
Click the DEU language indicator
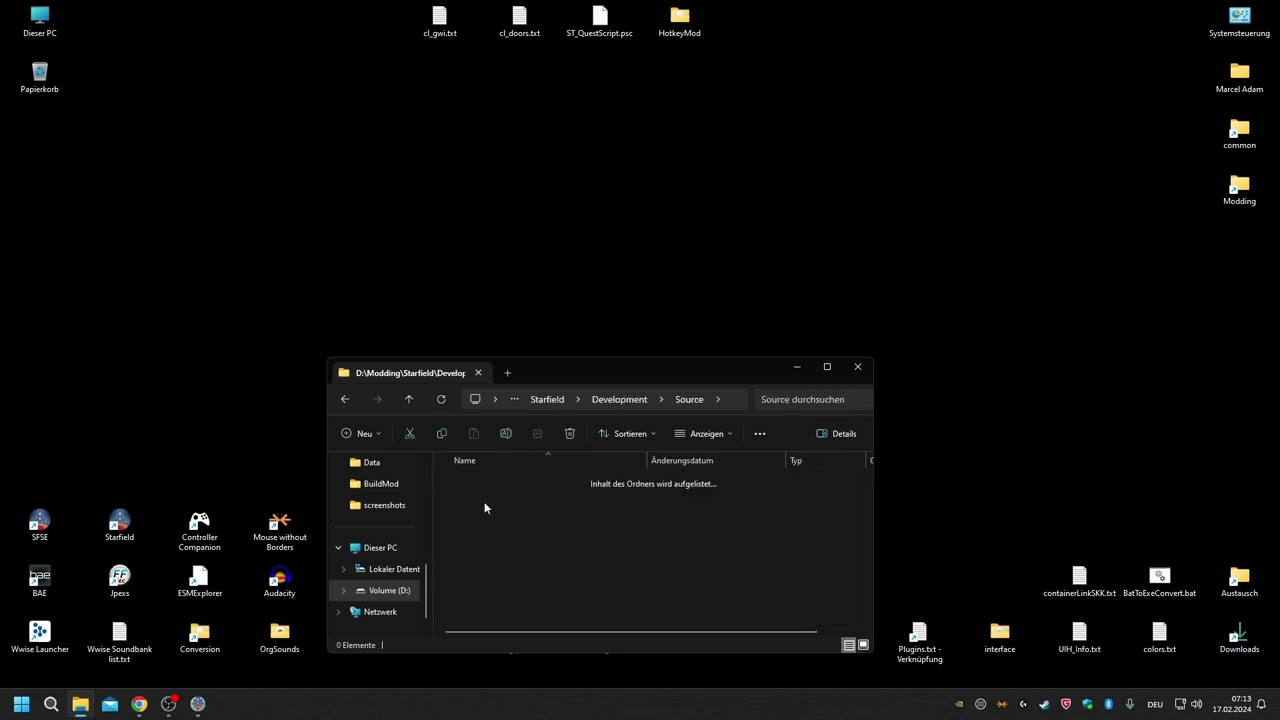click(x=1155, y=704)
